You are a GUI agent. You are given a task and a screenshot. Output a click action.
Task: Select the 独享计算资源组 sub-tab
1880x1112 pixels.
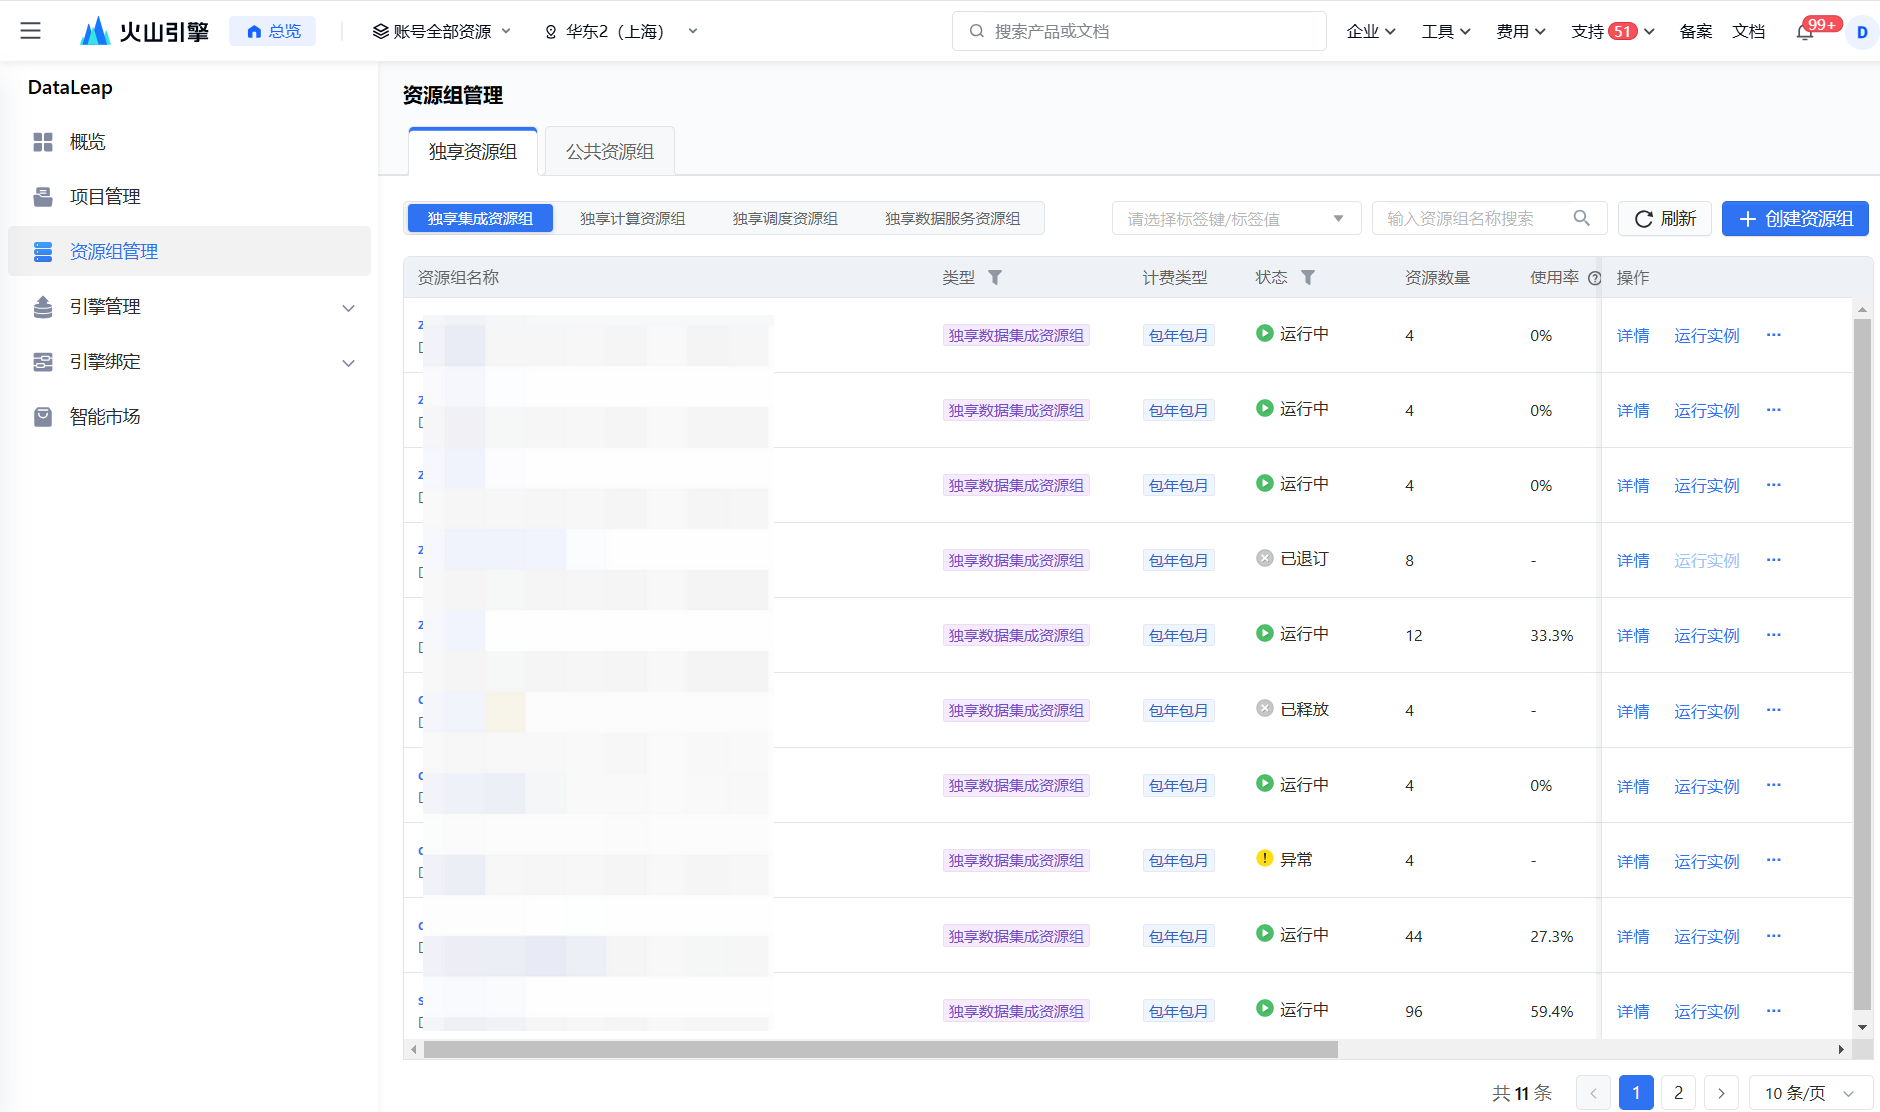coord(633,218)
